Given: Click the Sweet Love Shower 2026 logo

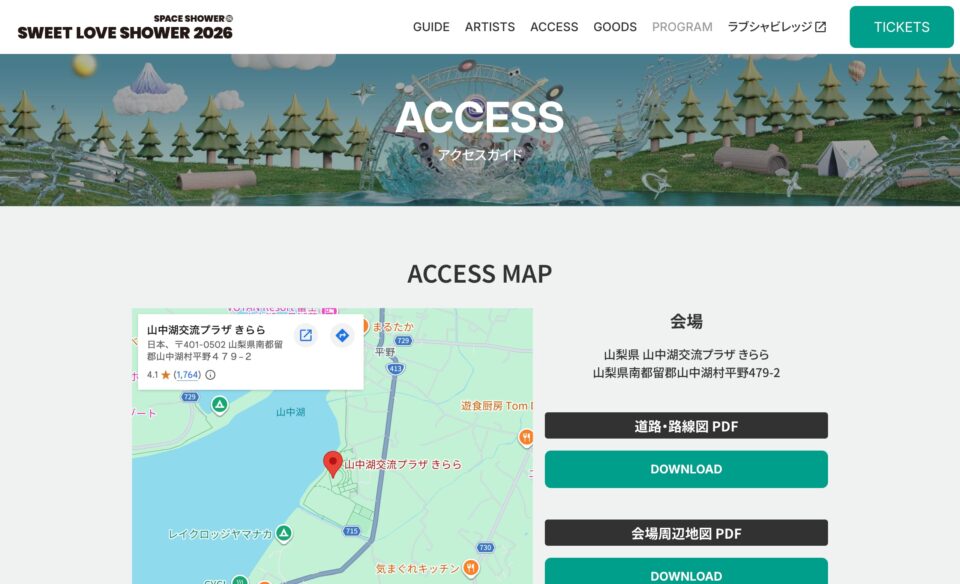Looking at the screenshot, I should pos(125,27).
